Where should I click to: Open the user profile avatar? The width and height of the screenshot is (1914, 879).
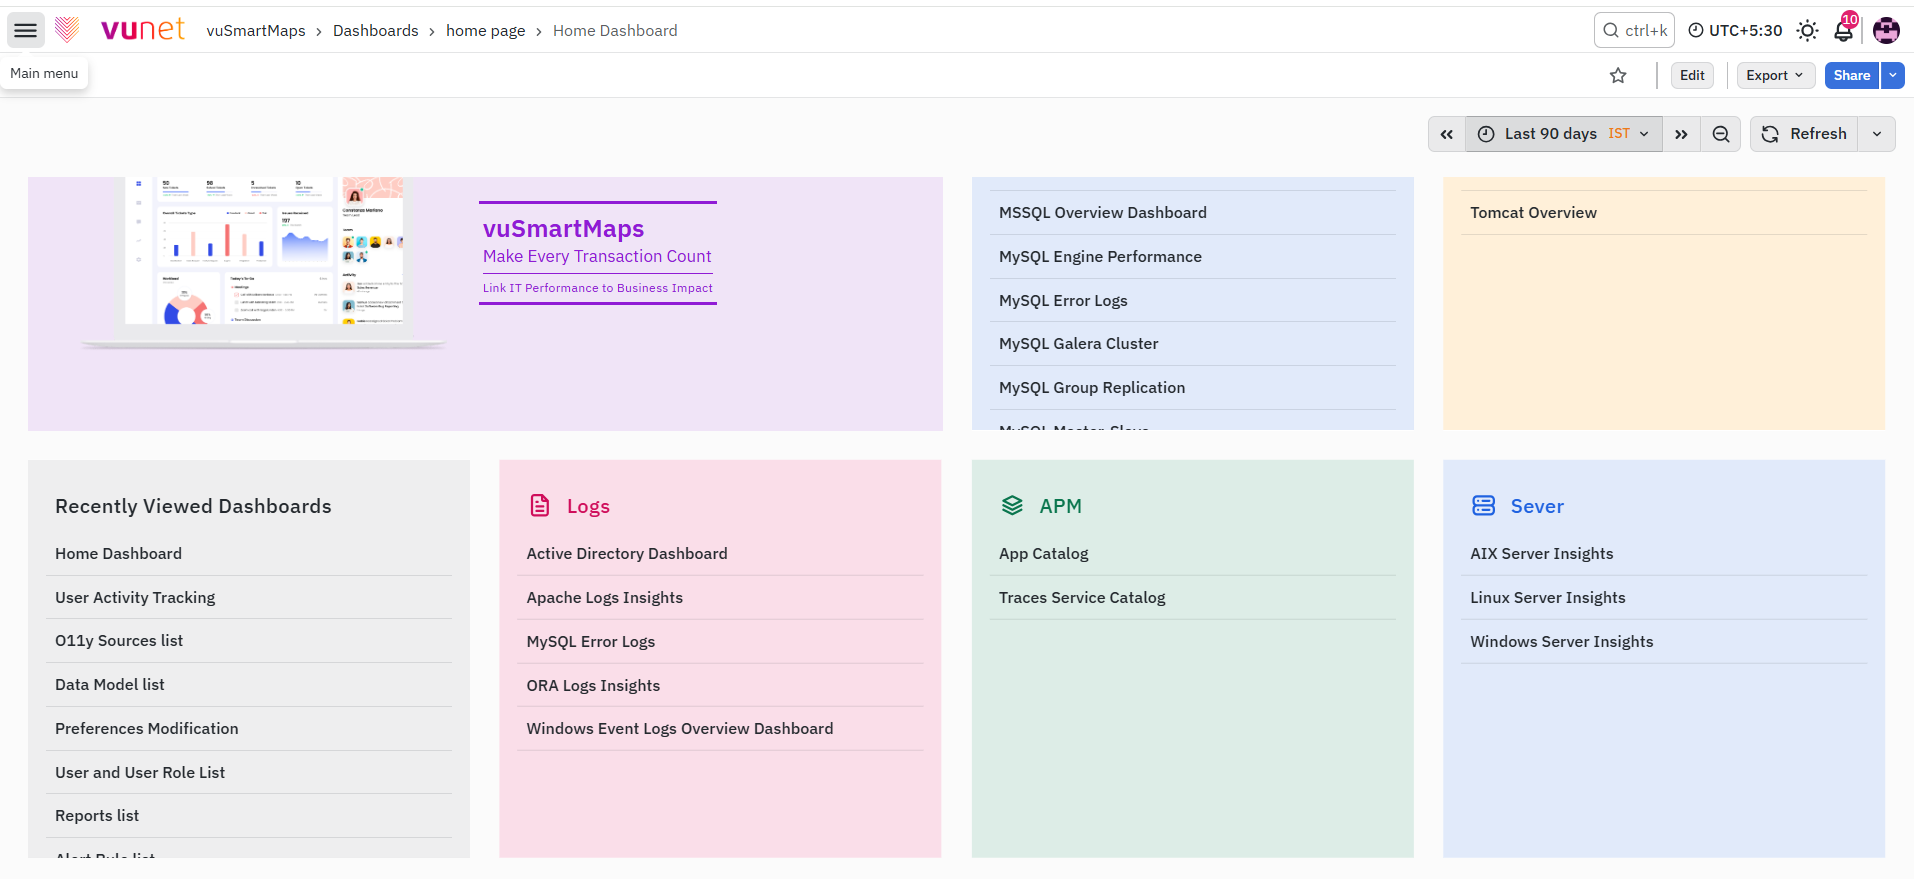[1886, 31]
